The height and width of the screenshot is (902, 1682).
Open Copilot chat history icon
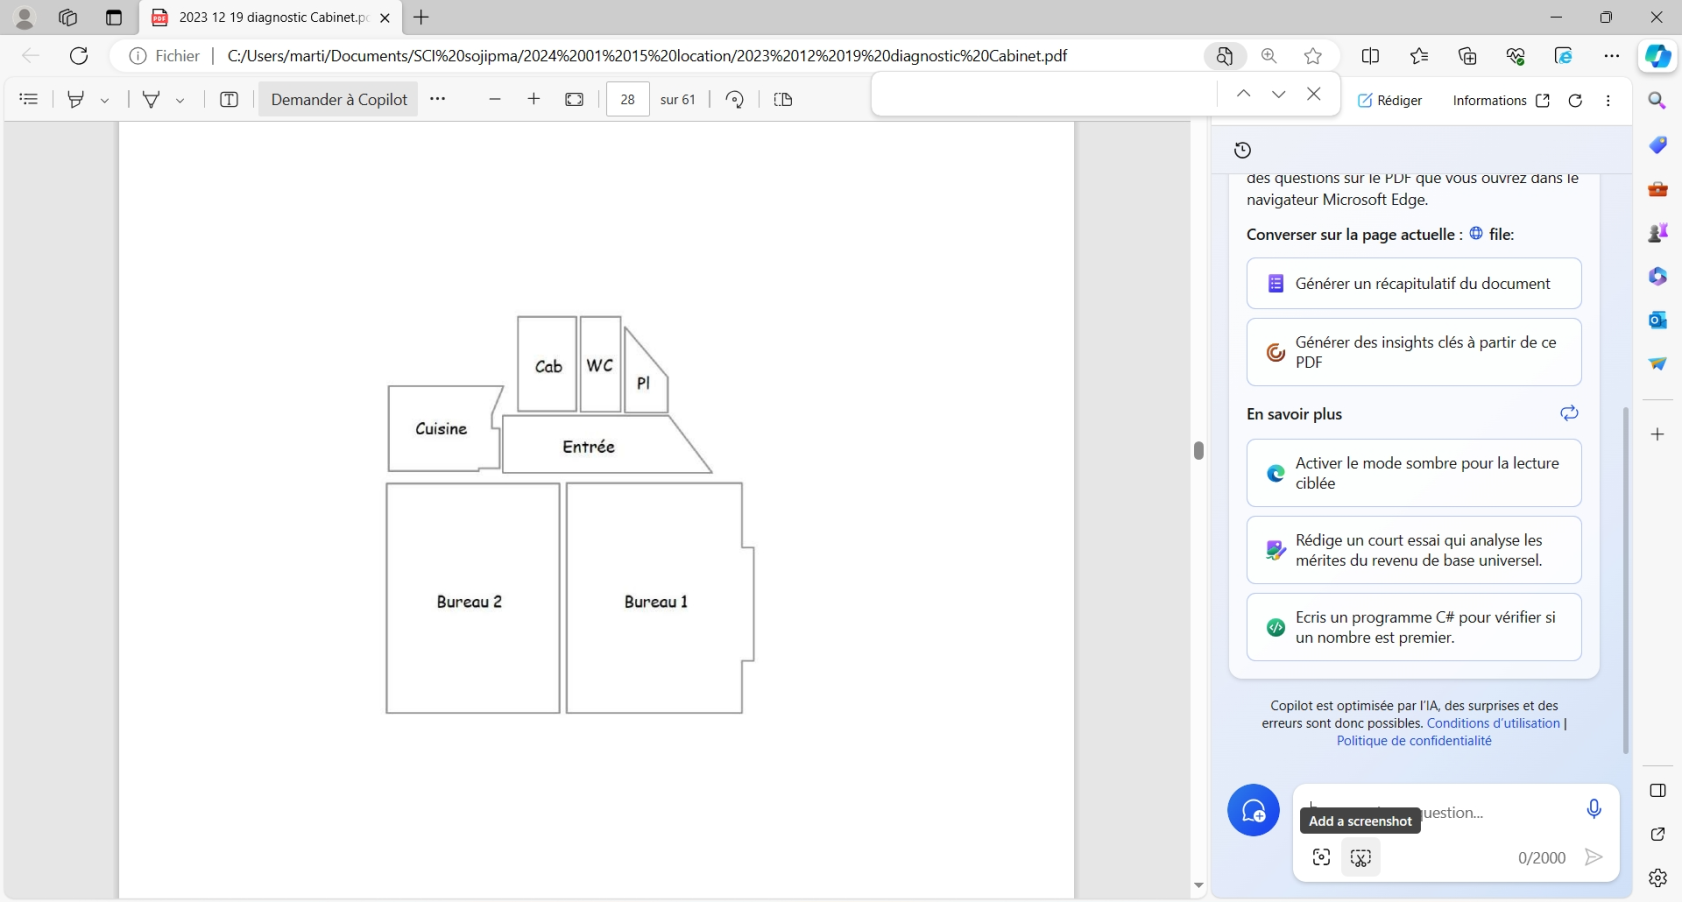(1242, 150)
